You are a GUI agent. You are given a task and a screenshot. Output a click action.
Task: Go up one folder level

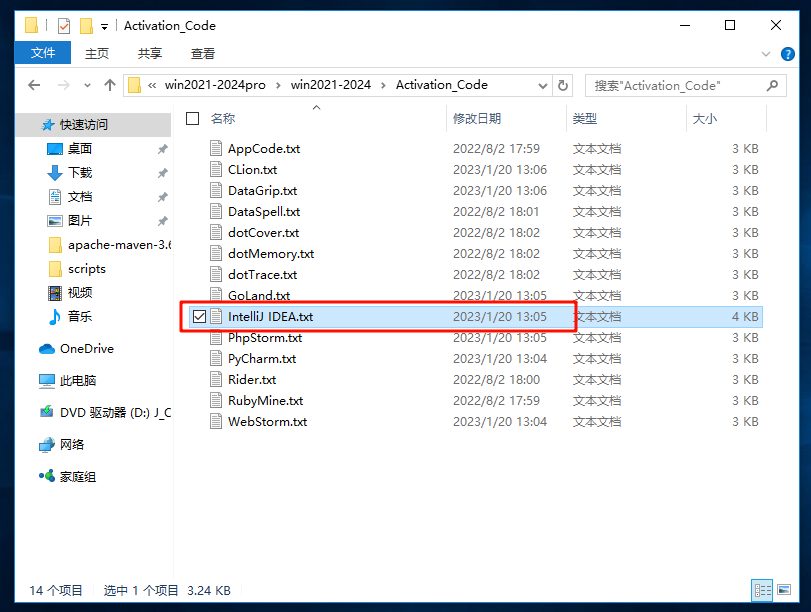110,85
